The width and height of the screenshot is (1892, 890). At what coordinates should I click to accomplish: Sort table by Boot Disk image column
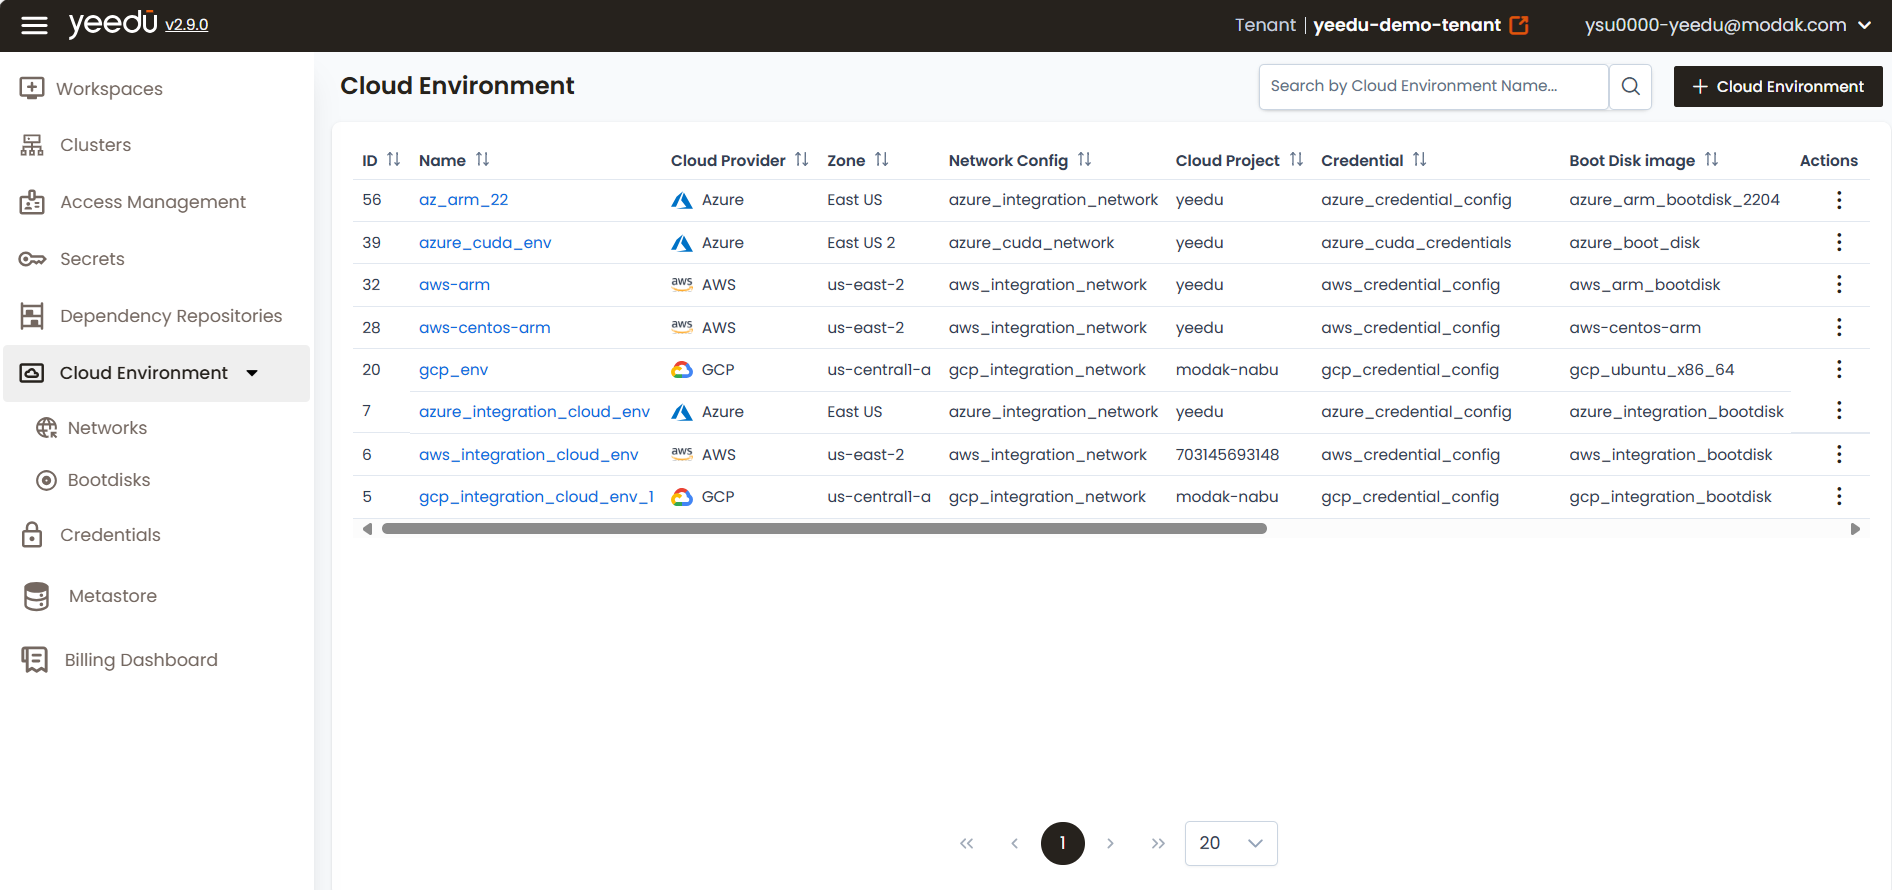1711,160
